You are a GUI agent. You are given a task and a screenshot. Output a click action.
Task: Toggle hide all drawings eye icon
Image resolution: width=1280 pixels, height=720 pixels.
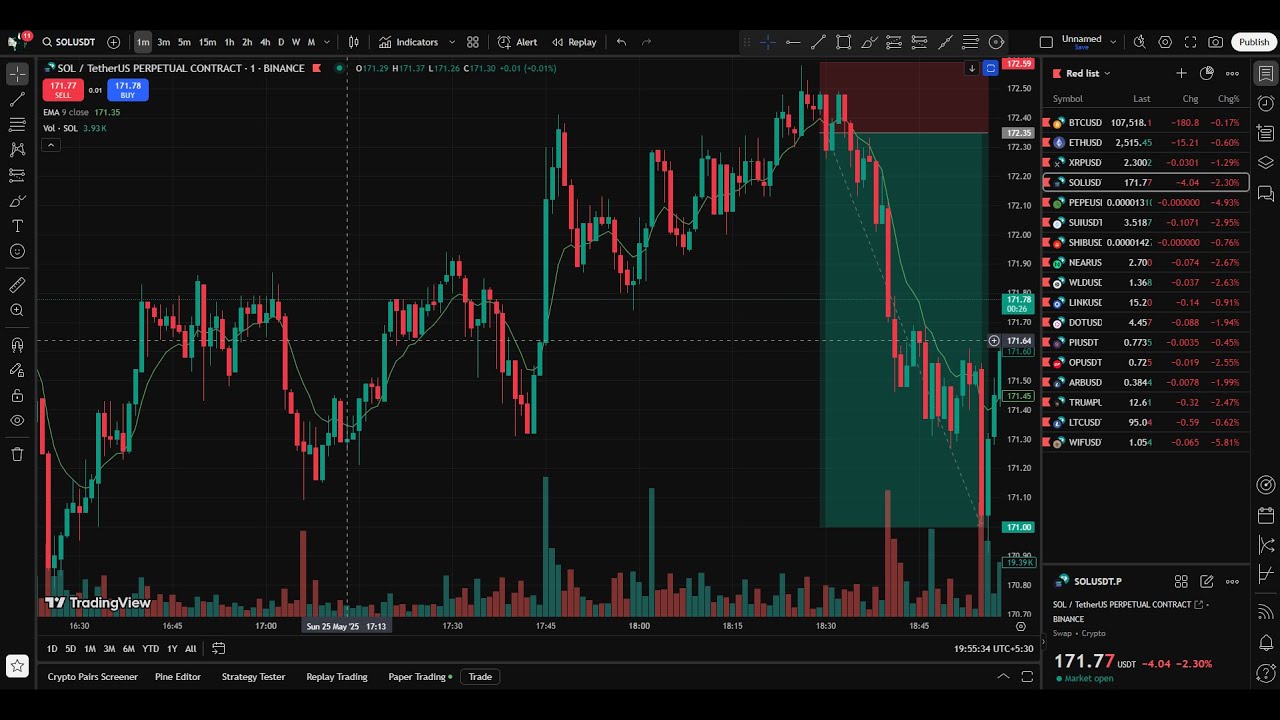(17, 420)
